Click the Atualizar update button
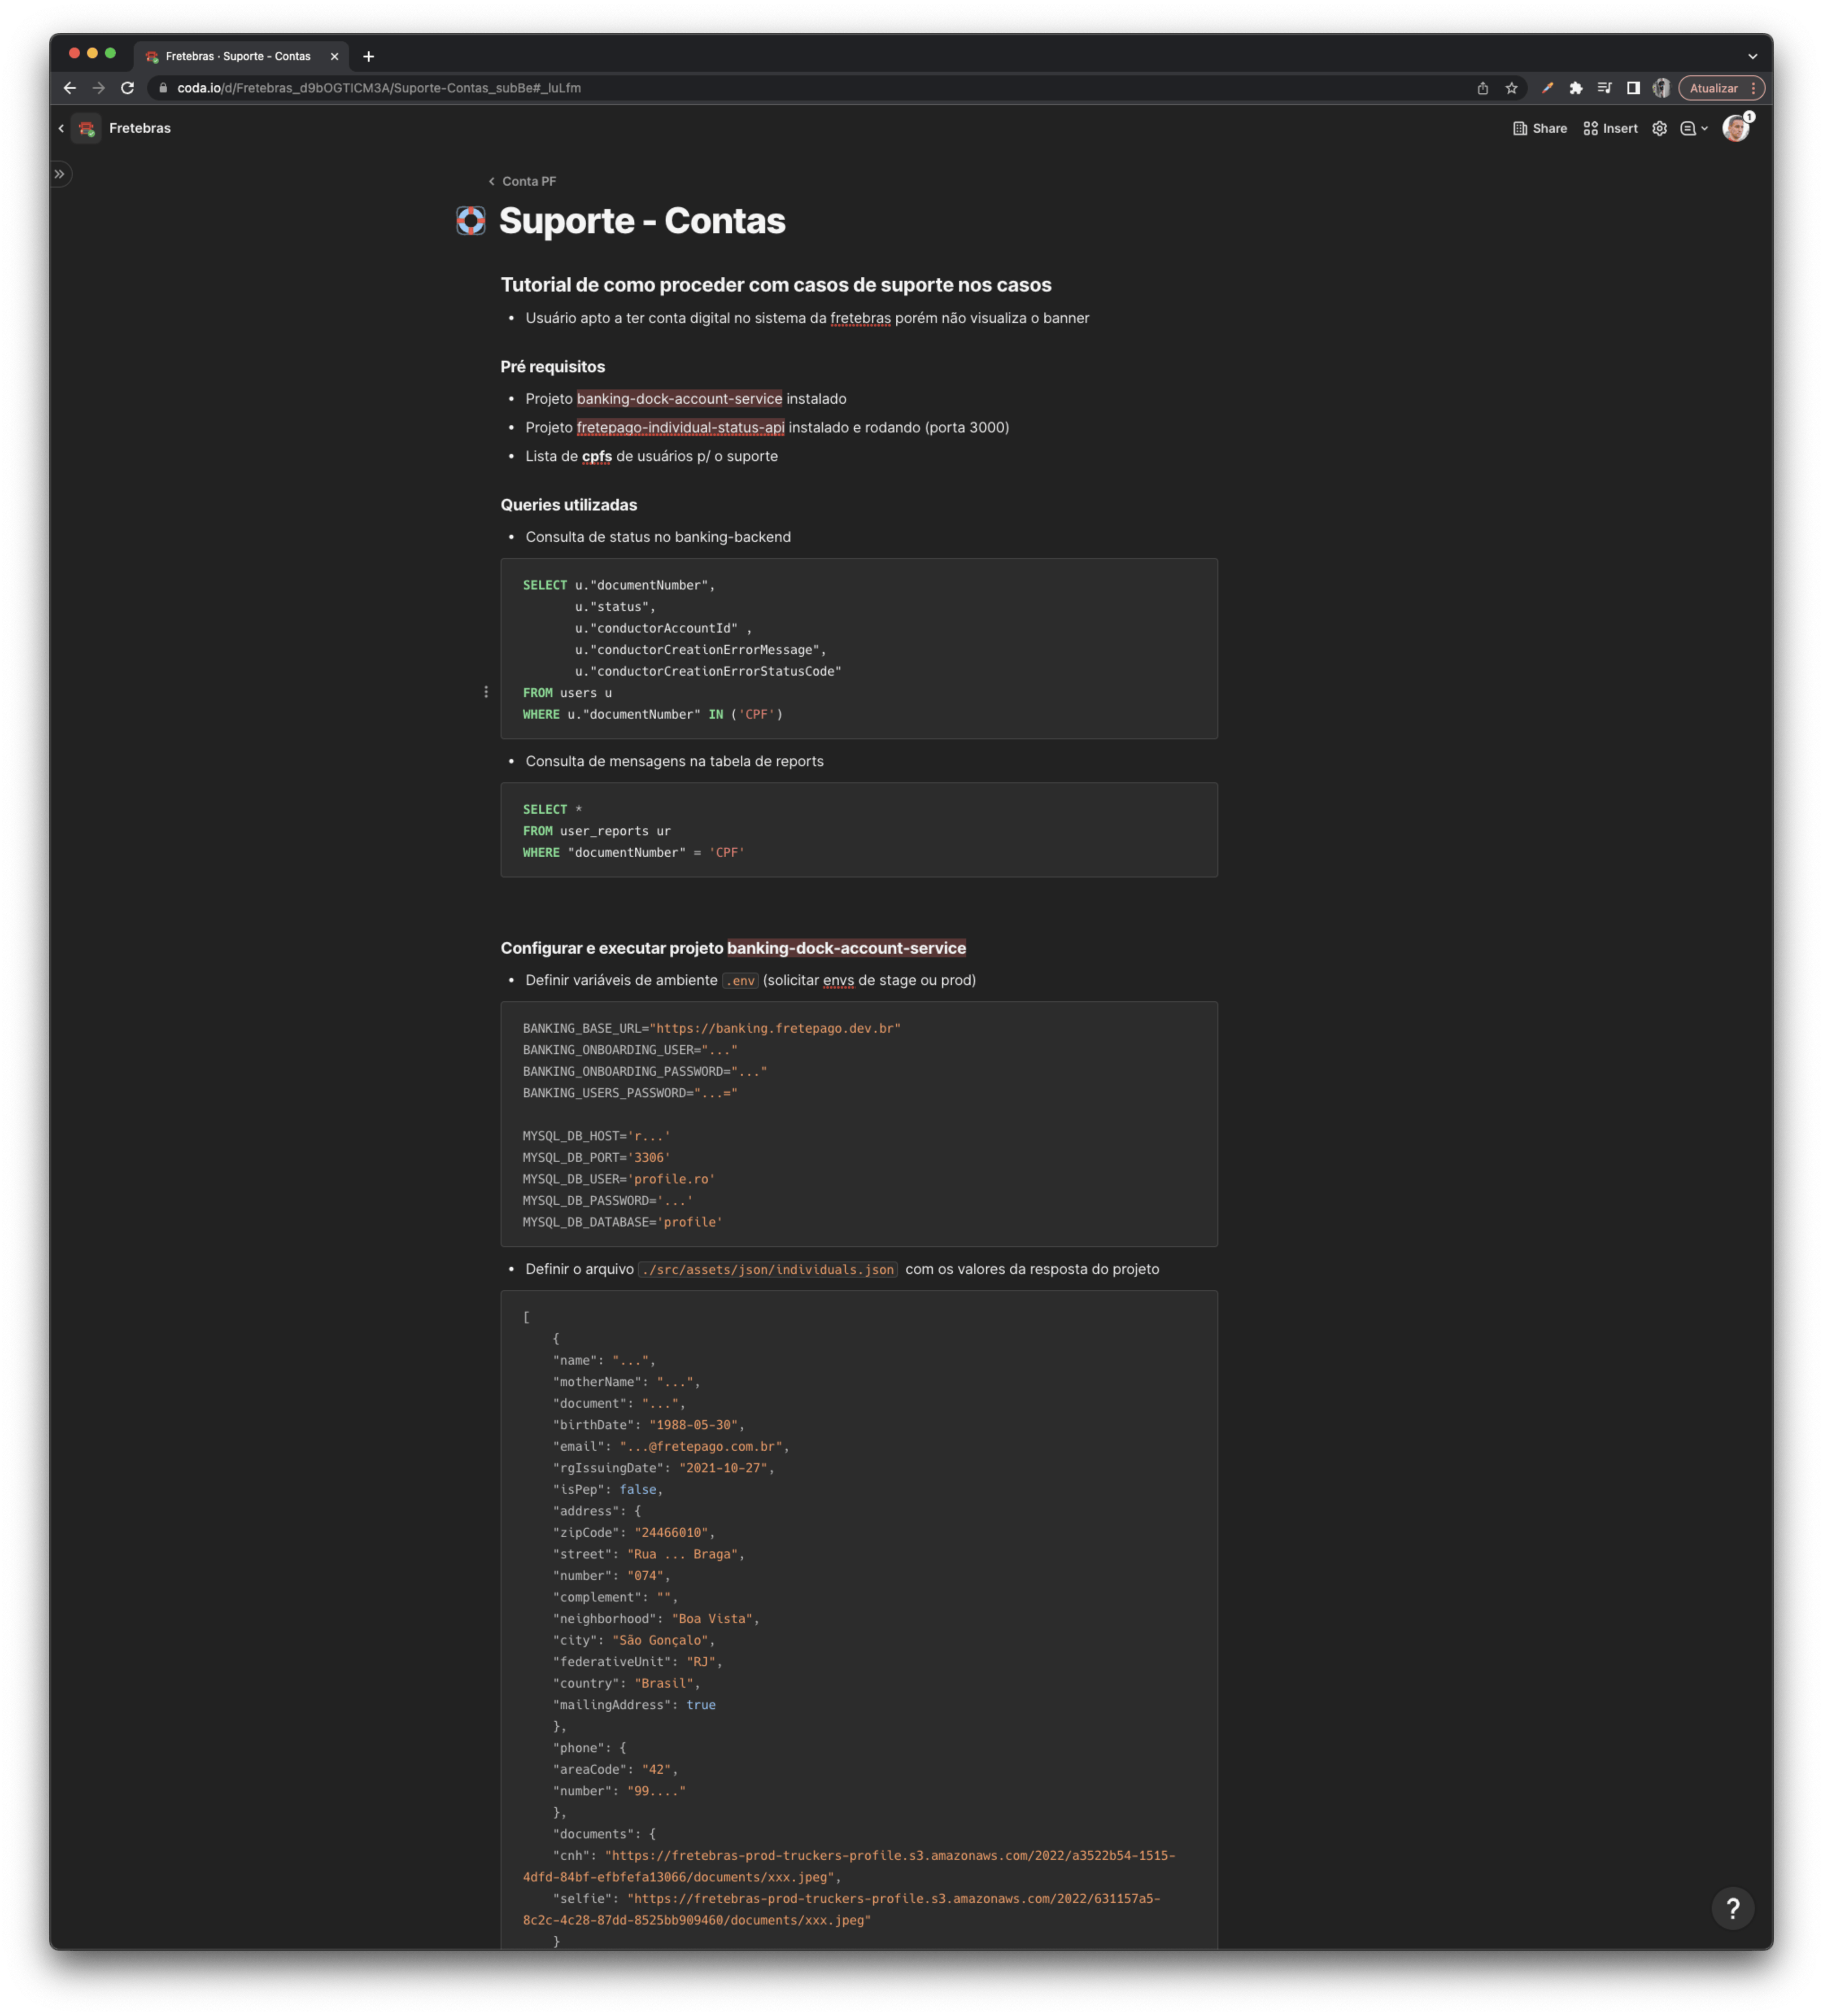 click(1713, 88)
